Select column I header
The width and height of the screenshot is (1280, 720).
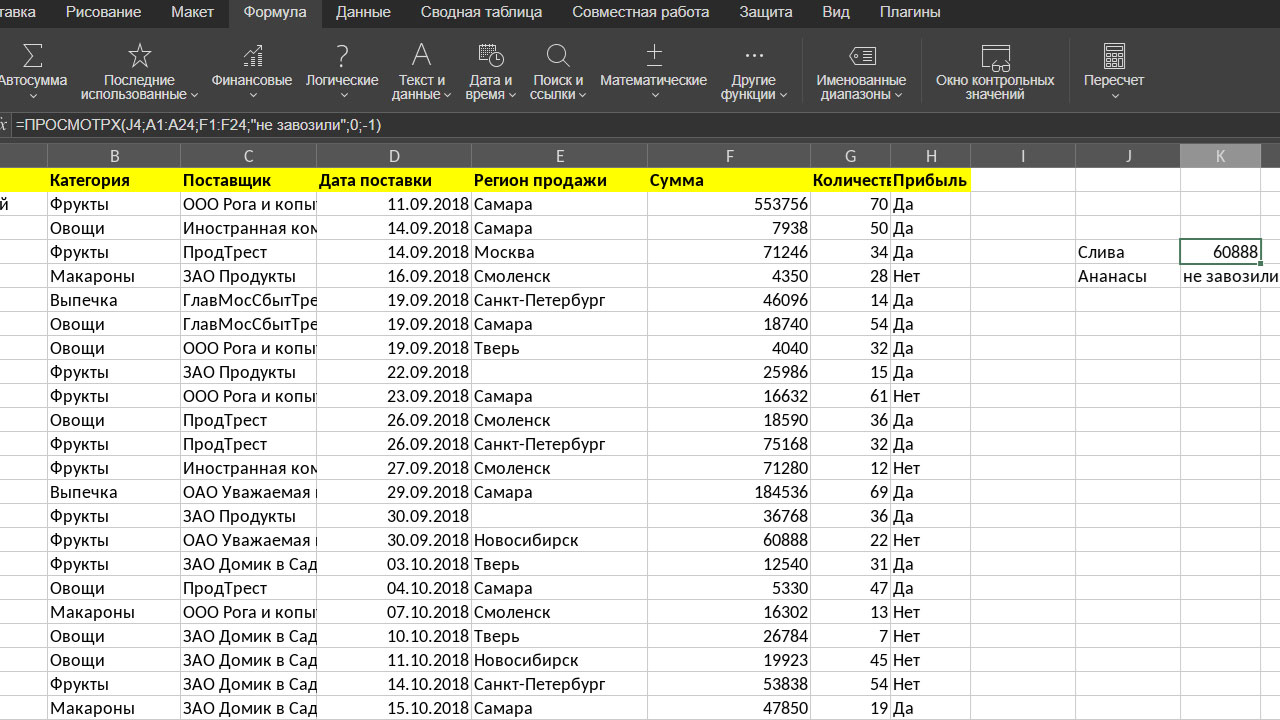click(x=1023, y=156)
